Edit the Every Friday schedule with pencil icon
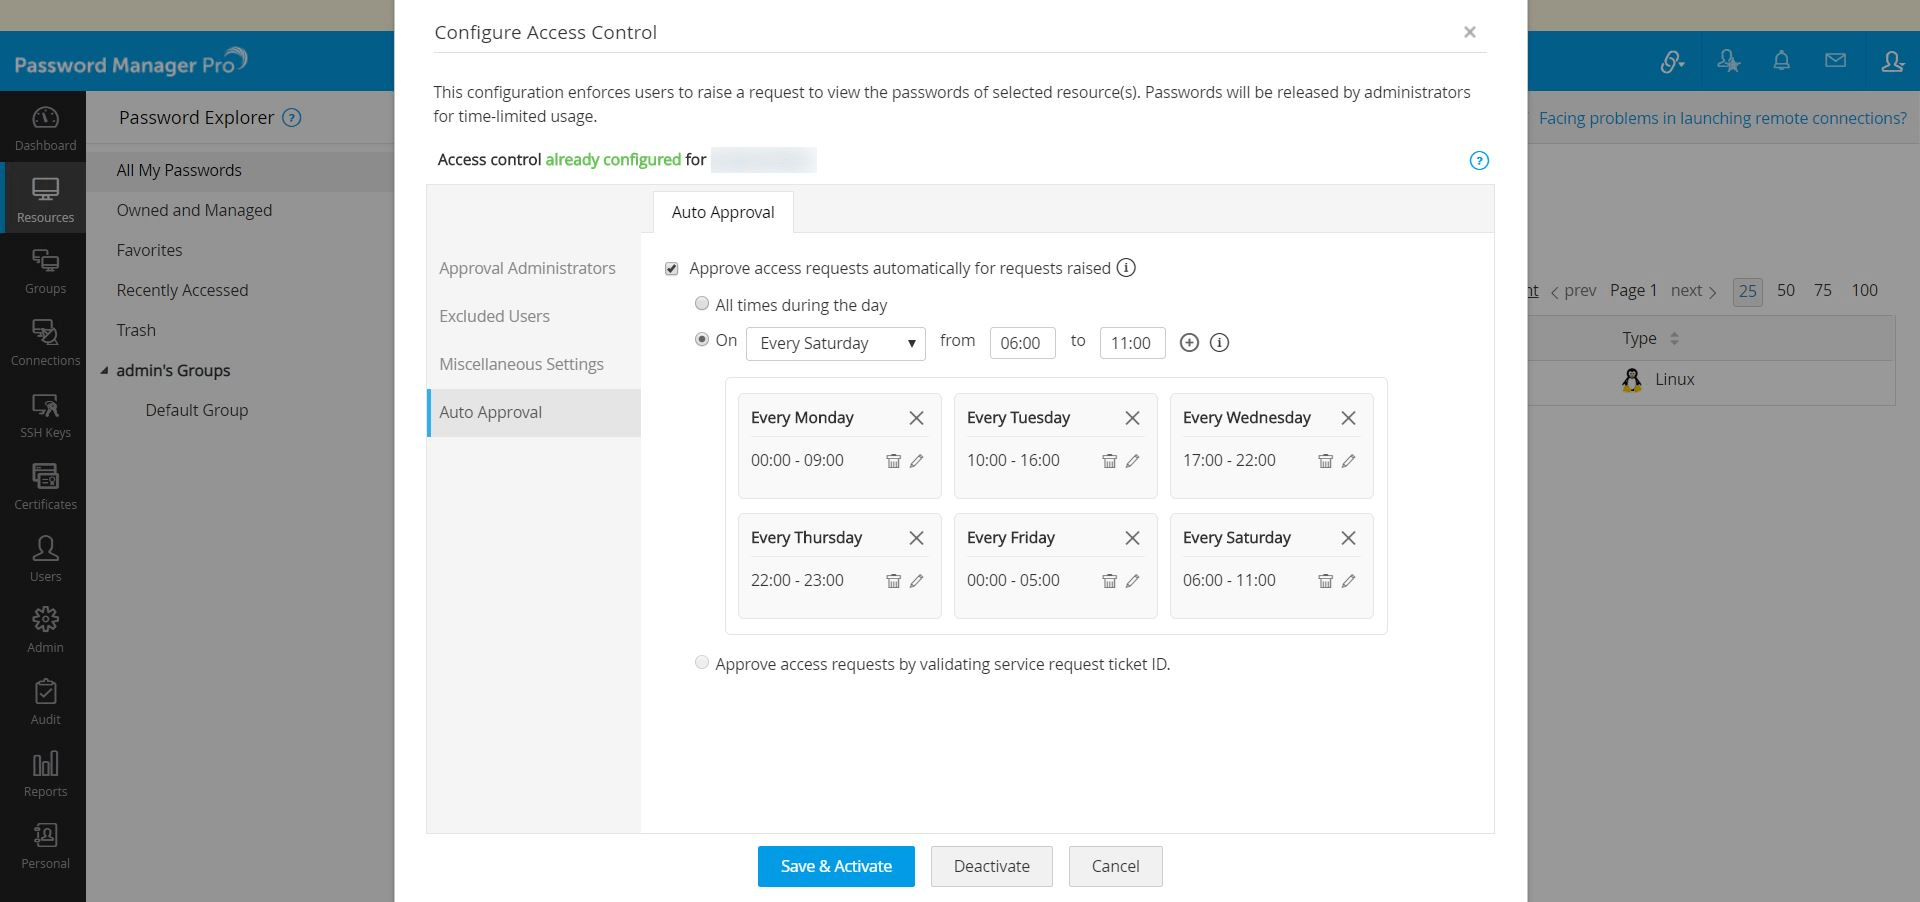Viewport: 1920px width, 902px height. point(1133,581)
